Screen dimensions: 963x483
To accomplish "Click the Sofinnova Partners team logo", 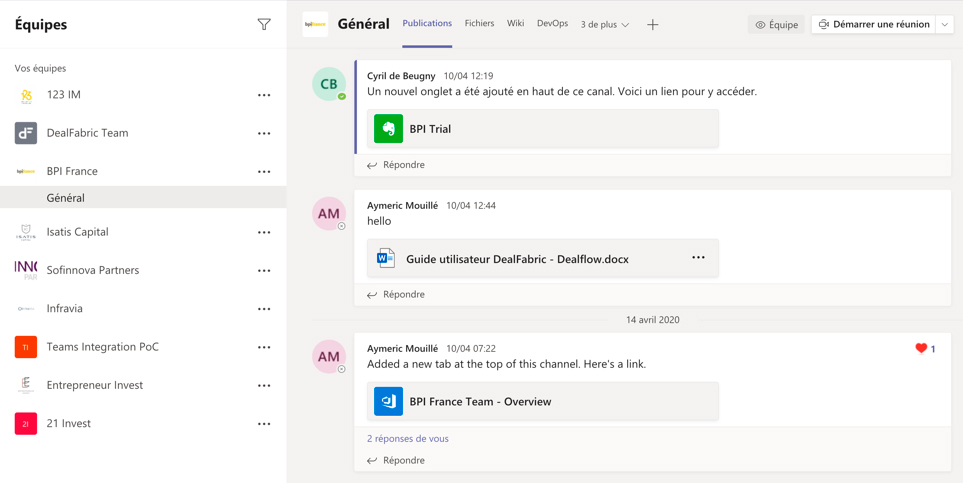I will click(x=26, y=270).
